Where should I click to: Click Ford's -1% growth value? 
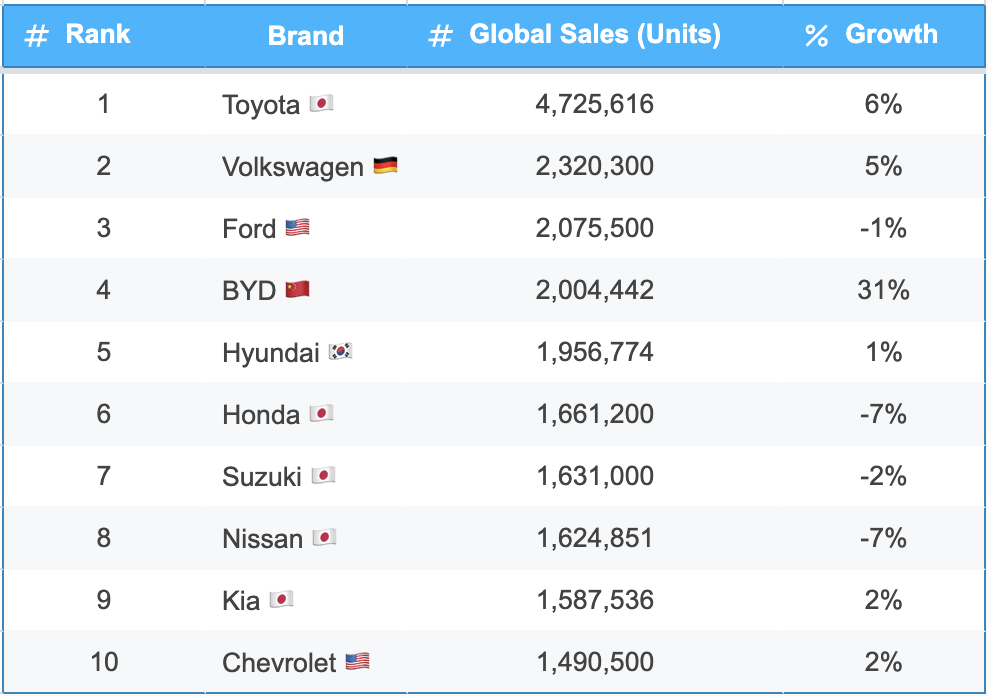(x=884, y=228)
